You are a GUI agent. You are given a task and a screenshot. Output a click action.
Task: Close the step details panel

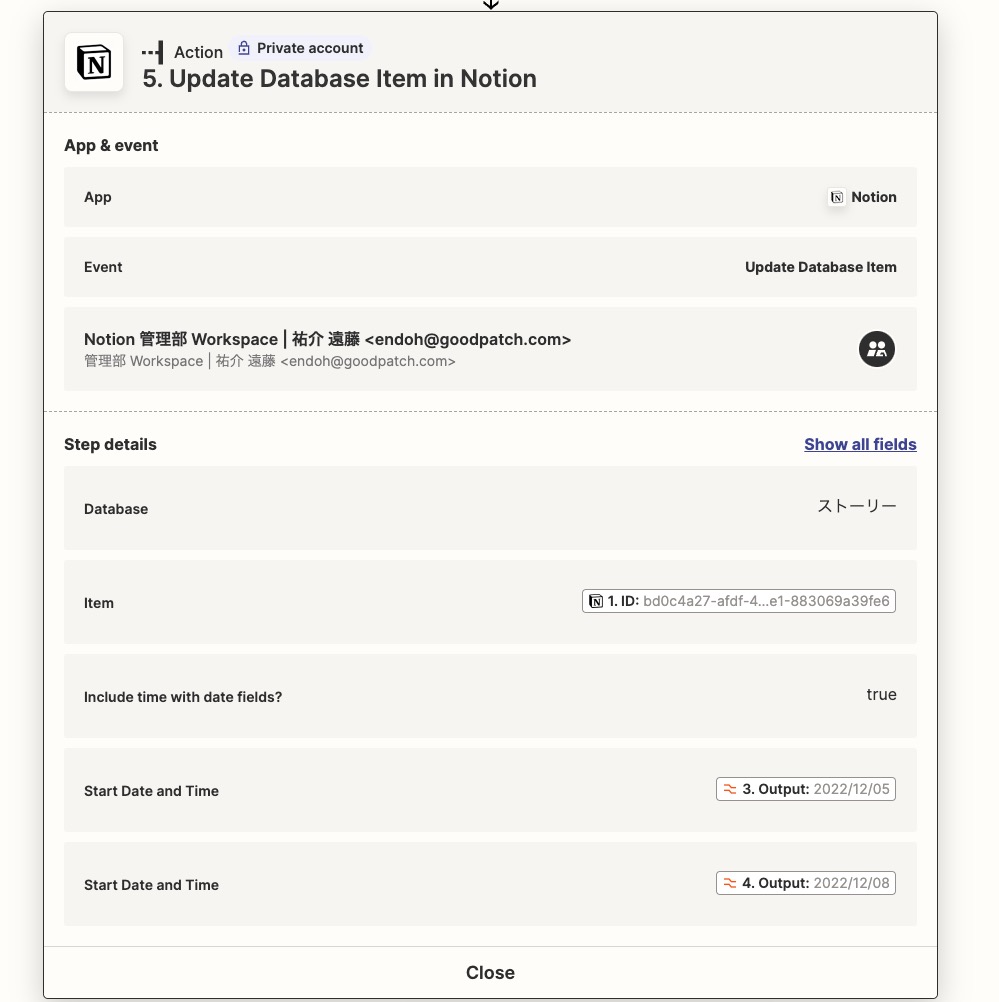click(x=490, y=972)
